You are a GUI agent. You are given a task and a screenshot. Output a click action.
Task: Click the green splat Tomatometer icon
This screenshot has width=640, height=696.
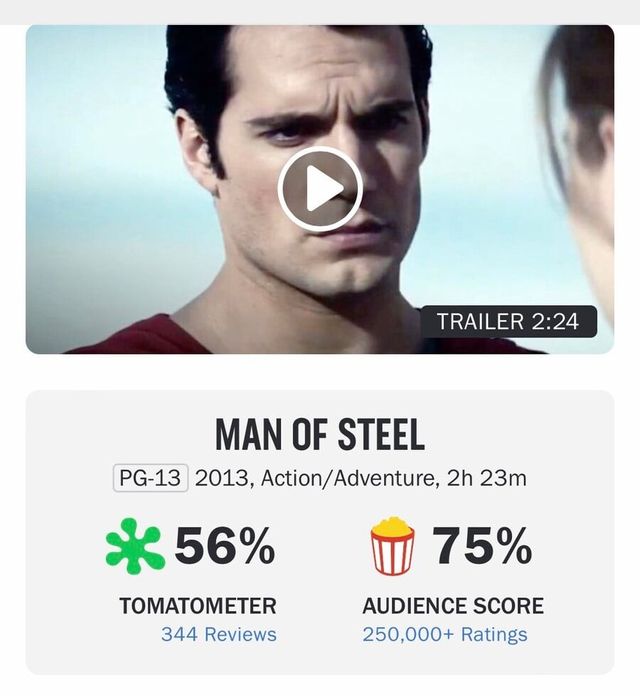click(133, 546)
